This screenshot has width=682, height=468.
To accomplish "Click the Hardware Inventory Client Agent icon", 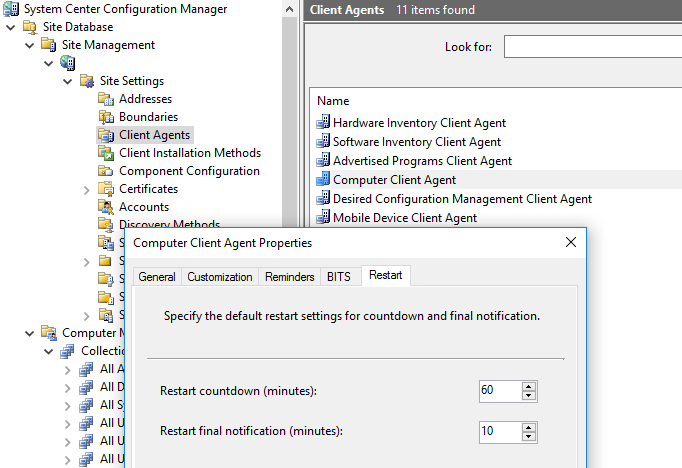I will tap(323, 122).
